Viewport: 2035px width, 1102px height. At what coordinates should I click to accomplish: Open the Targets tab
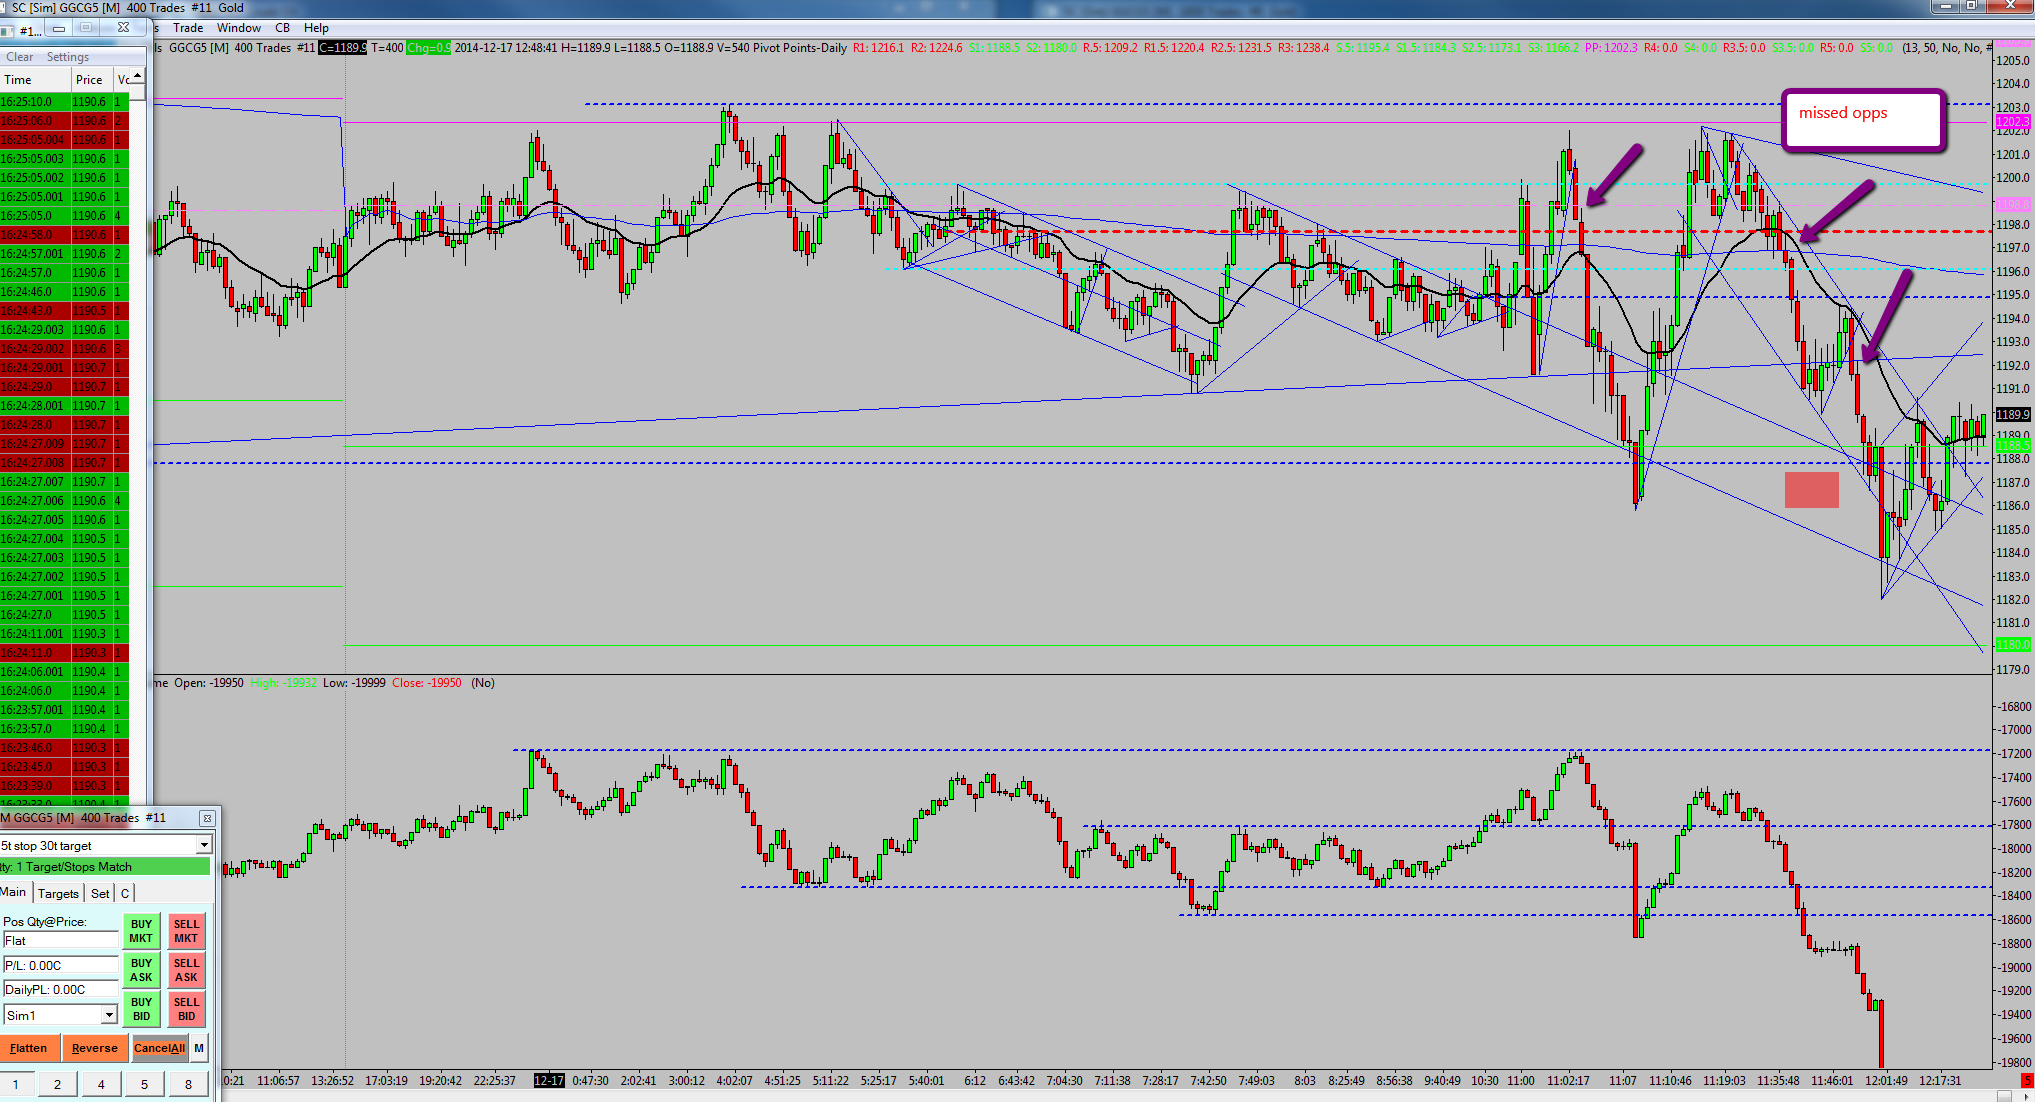[58, 893]
